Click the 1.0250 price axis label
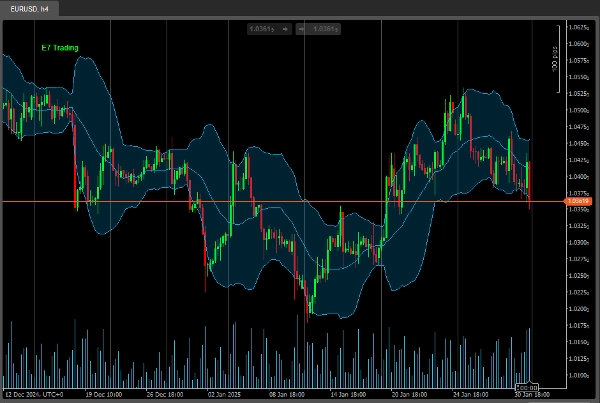Viewport: 600px width, 403px height. [x=578, y=276]
